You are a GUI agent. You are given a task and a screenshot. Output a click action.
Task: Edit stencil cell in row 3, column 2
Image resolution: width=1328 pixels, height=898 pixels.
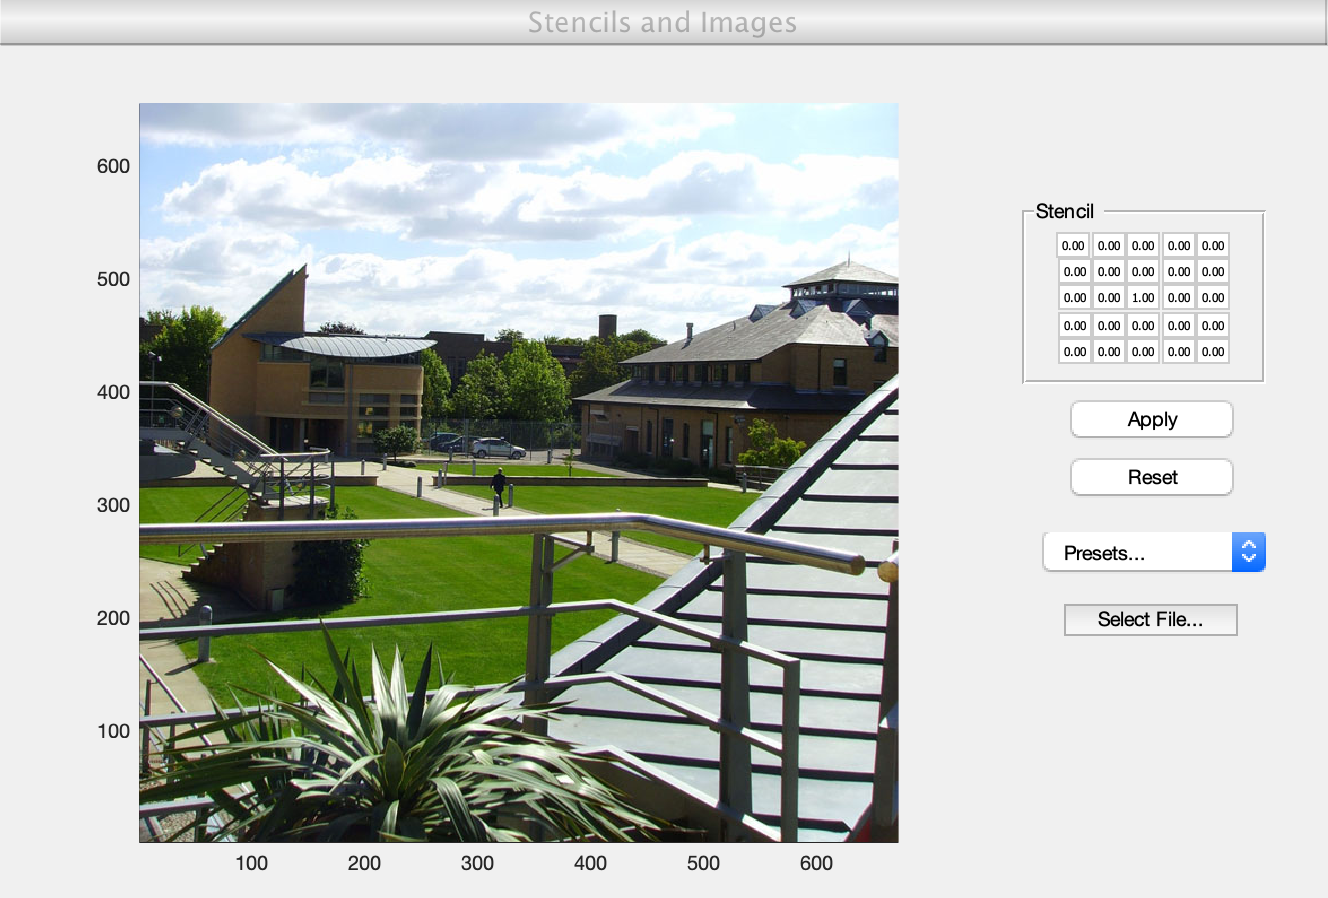[1109, 297]
